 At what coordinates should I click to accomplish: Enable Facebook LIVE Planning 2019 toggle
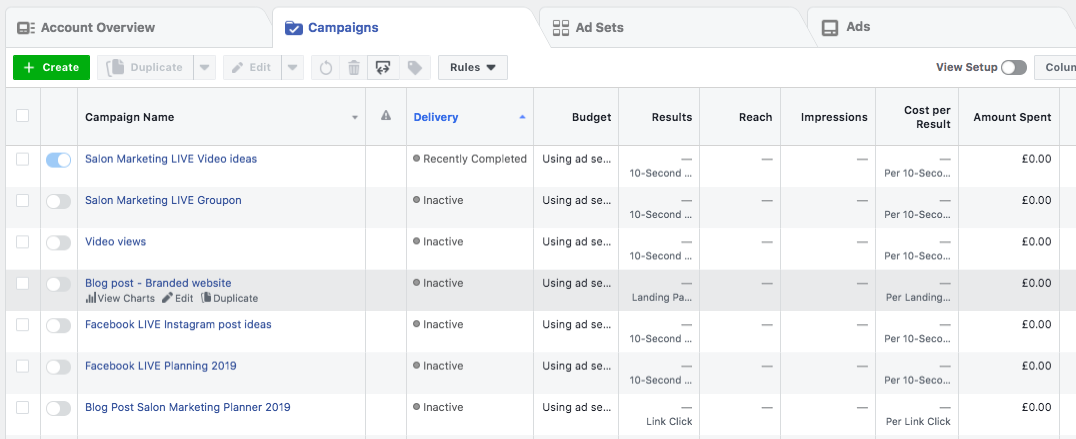58,367
